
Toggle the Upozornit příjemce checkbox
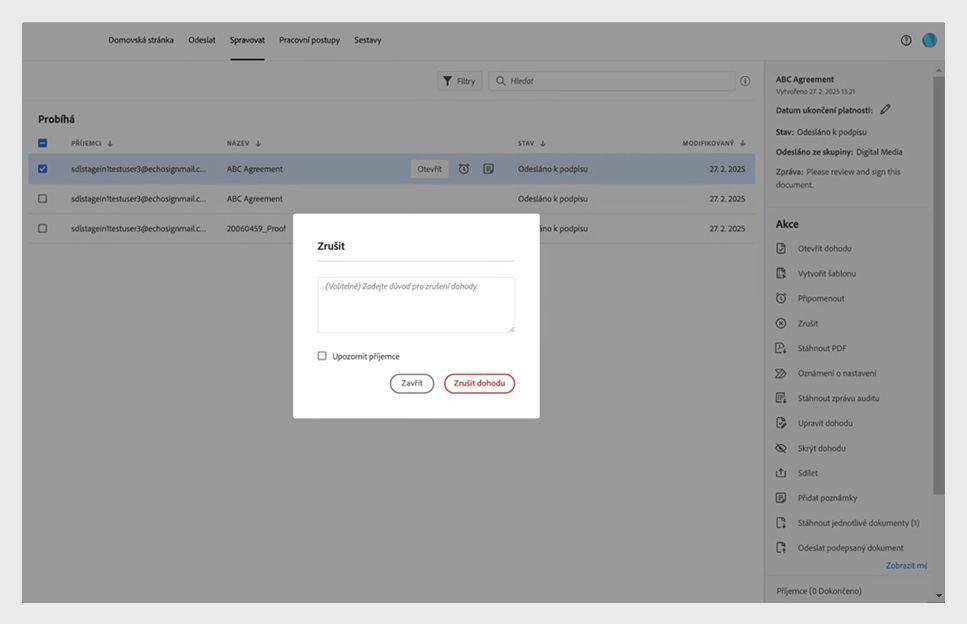[322, 356]
